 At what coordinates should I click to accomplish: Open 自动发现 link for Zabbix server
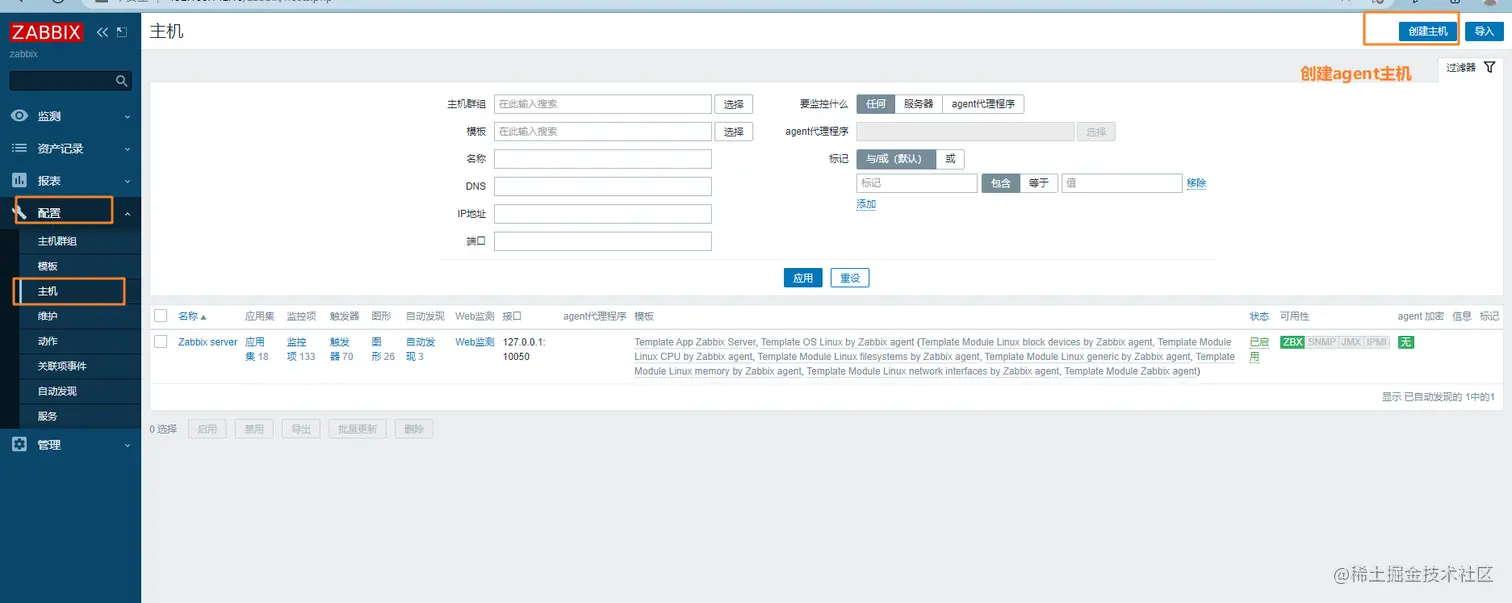[421, 349]
